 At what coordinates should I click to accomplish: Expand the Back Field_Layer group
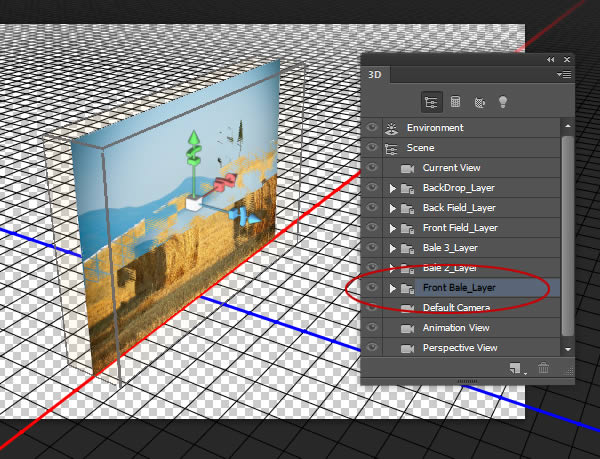(392, 208)
